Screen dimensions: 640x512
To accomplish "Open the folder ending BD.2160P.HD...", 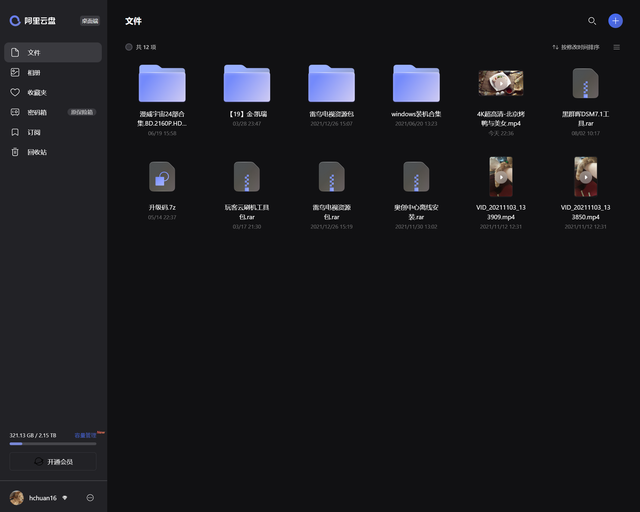I will pyautogui.click(x=162, y=83).
